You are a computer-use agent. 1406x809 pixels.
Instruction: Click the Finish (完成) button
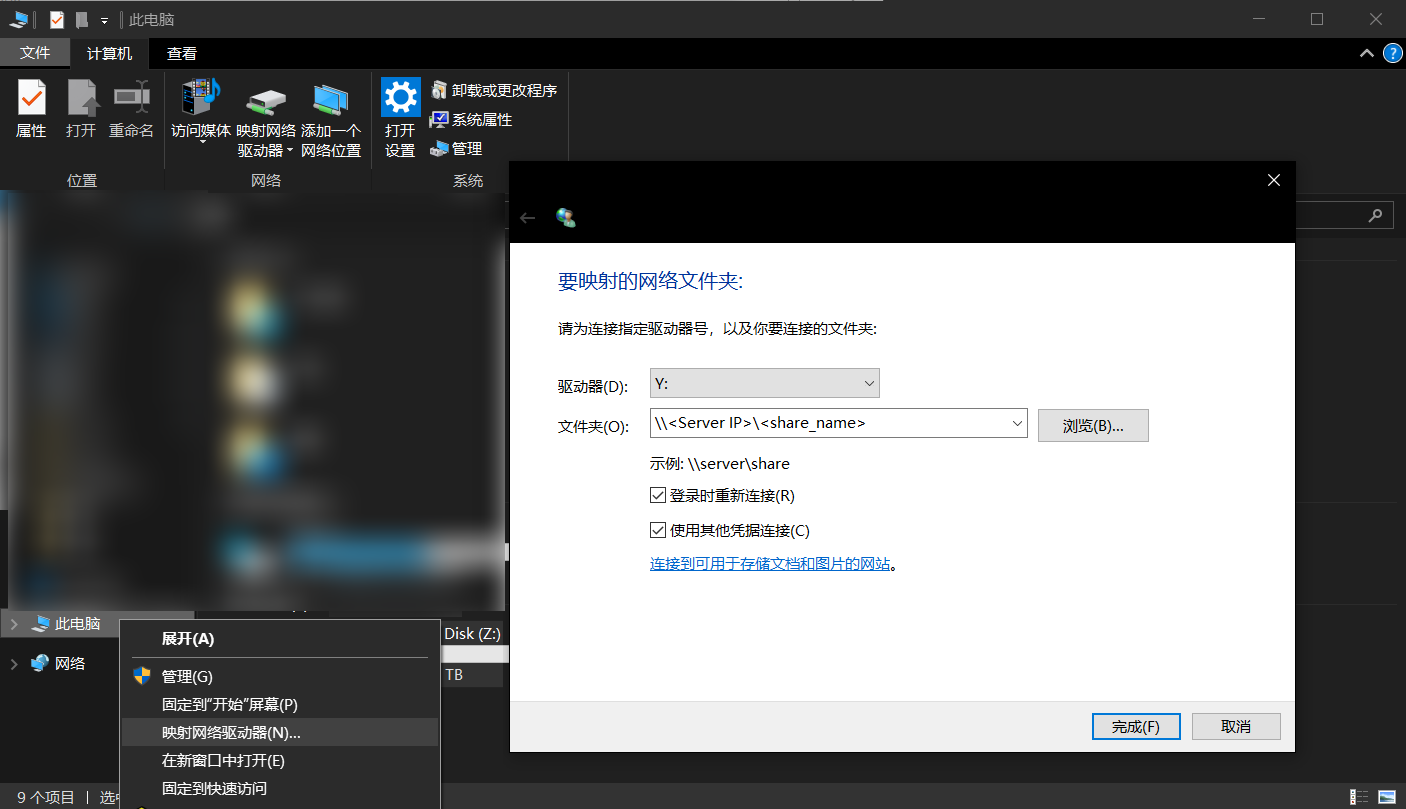pos(1135,726)
